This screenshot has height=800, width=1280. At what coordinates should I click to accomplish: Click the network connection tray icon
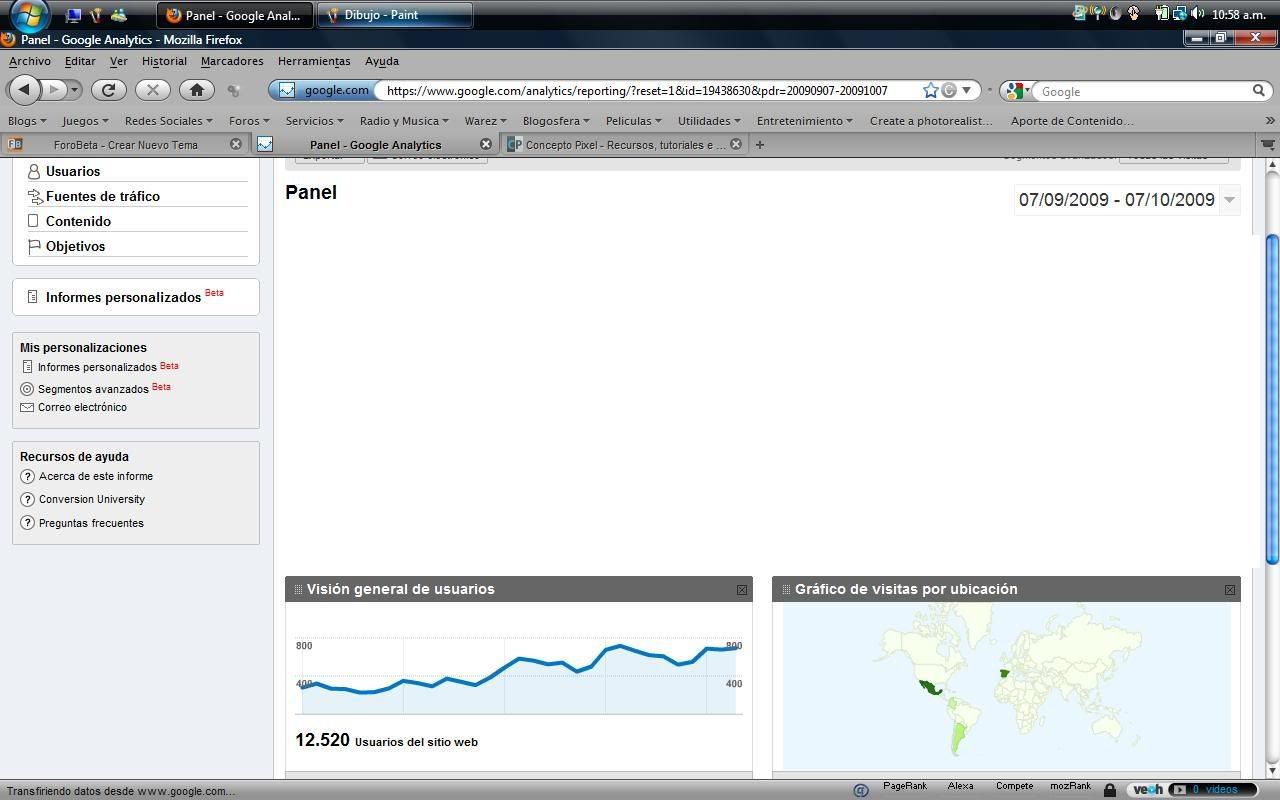1179,14
